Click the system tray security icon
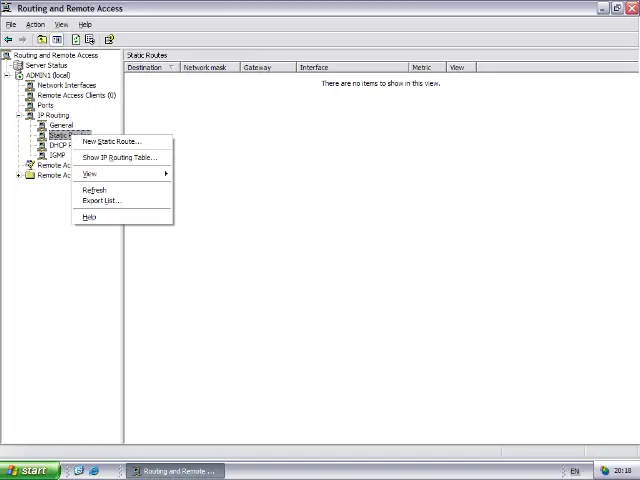The width and height of the screenshot is (640, 480). [x=604, y=471]
